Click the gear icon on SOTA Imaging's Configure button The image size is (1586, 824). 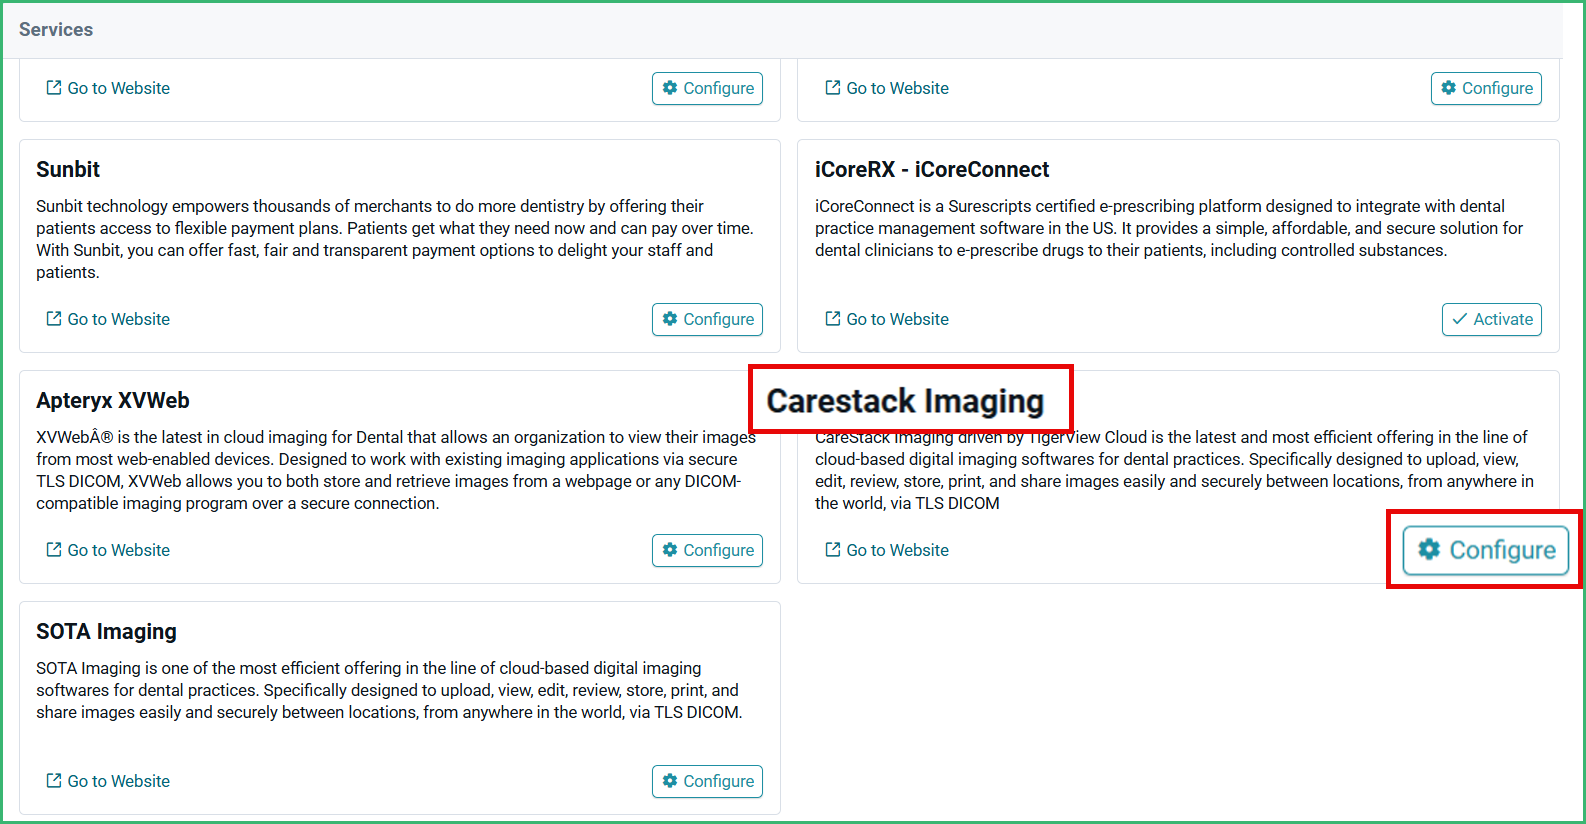(x=670, y=781)
